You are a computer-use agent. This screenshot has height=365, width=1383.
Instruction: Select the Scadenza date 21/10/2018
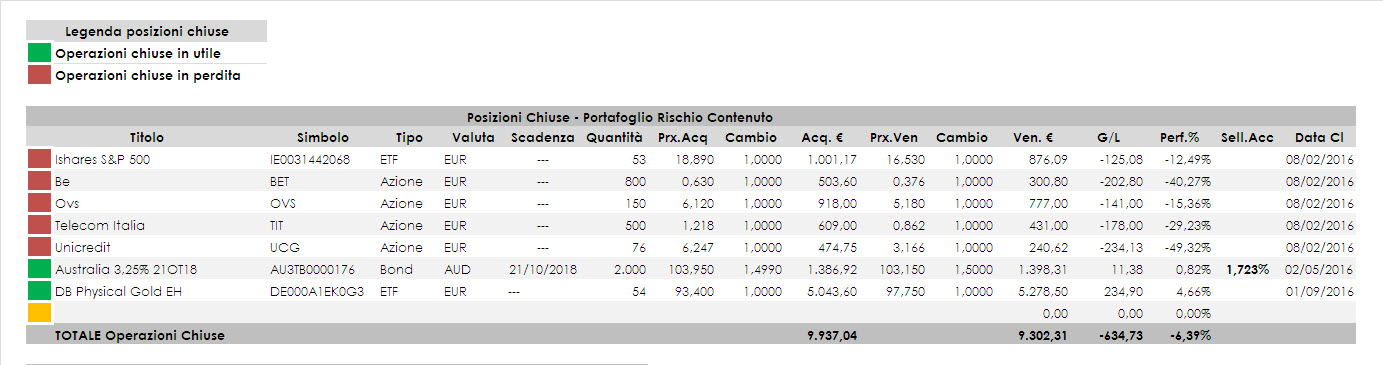click(541, 269)
